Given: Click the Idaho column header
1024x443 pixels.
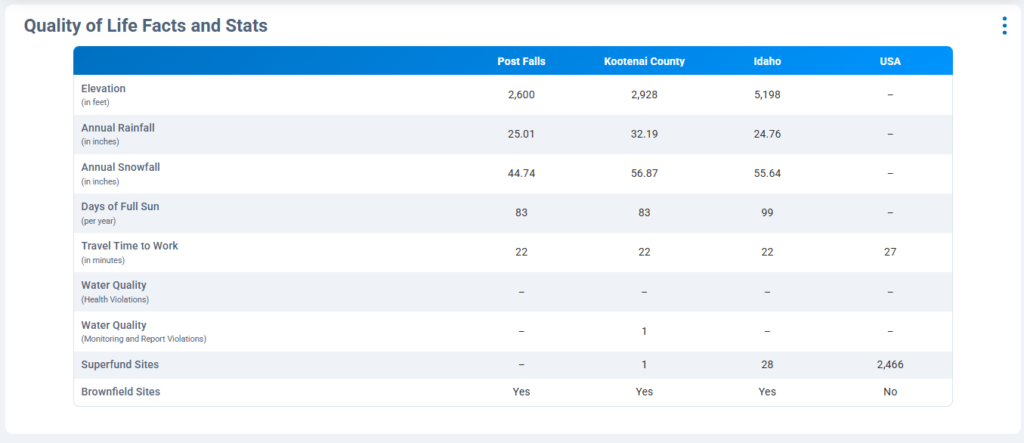Looking at the screenshot, I should pos(767,61).
